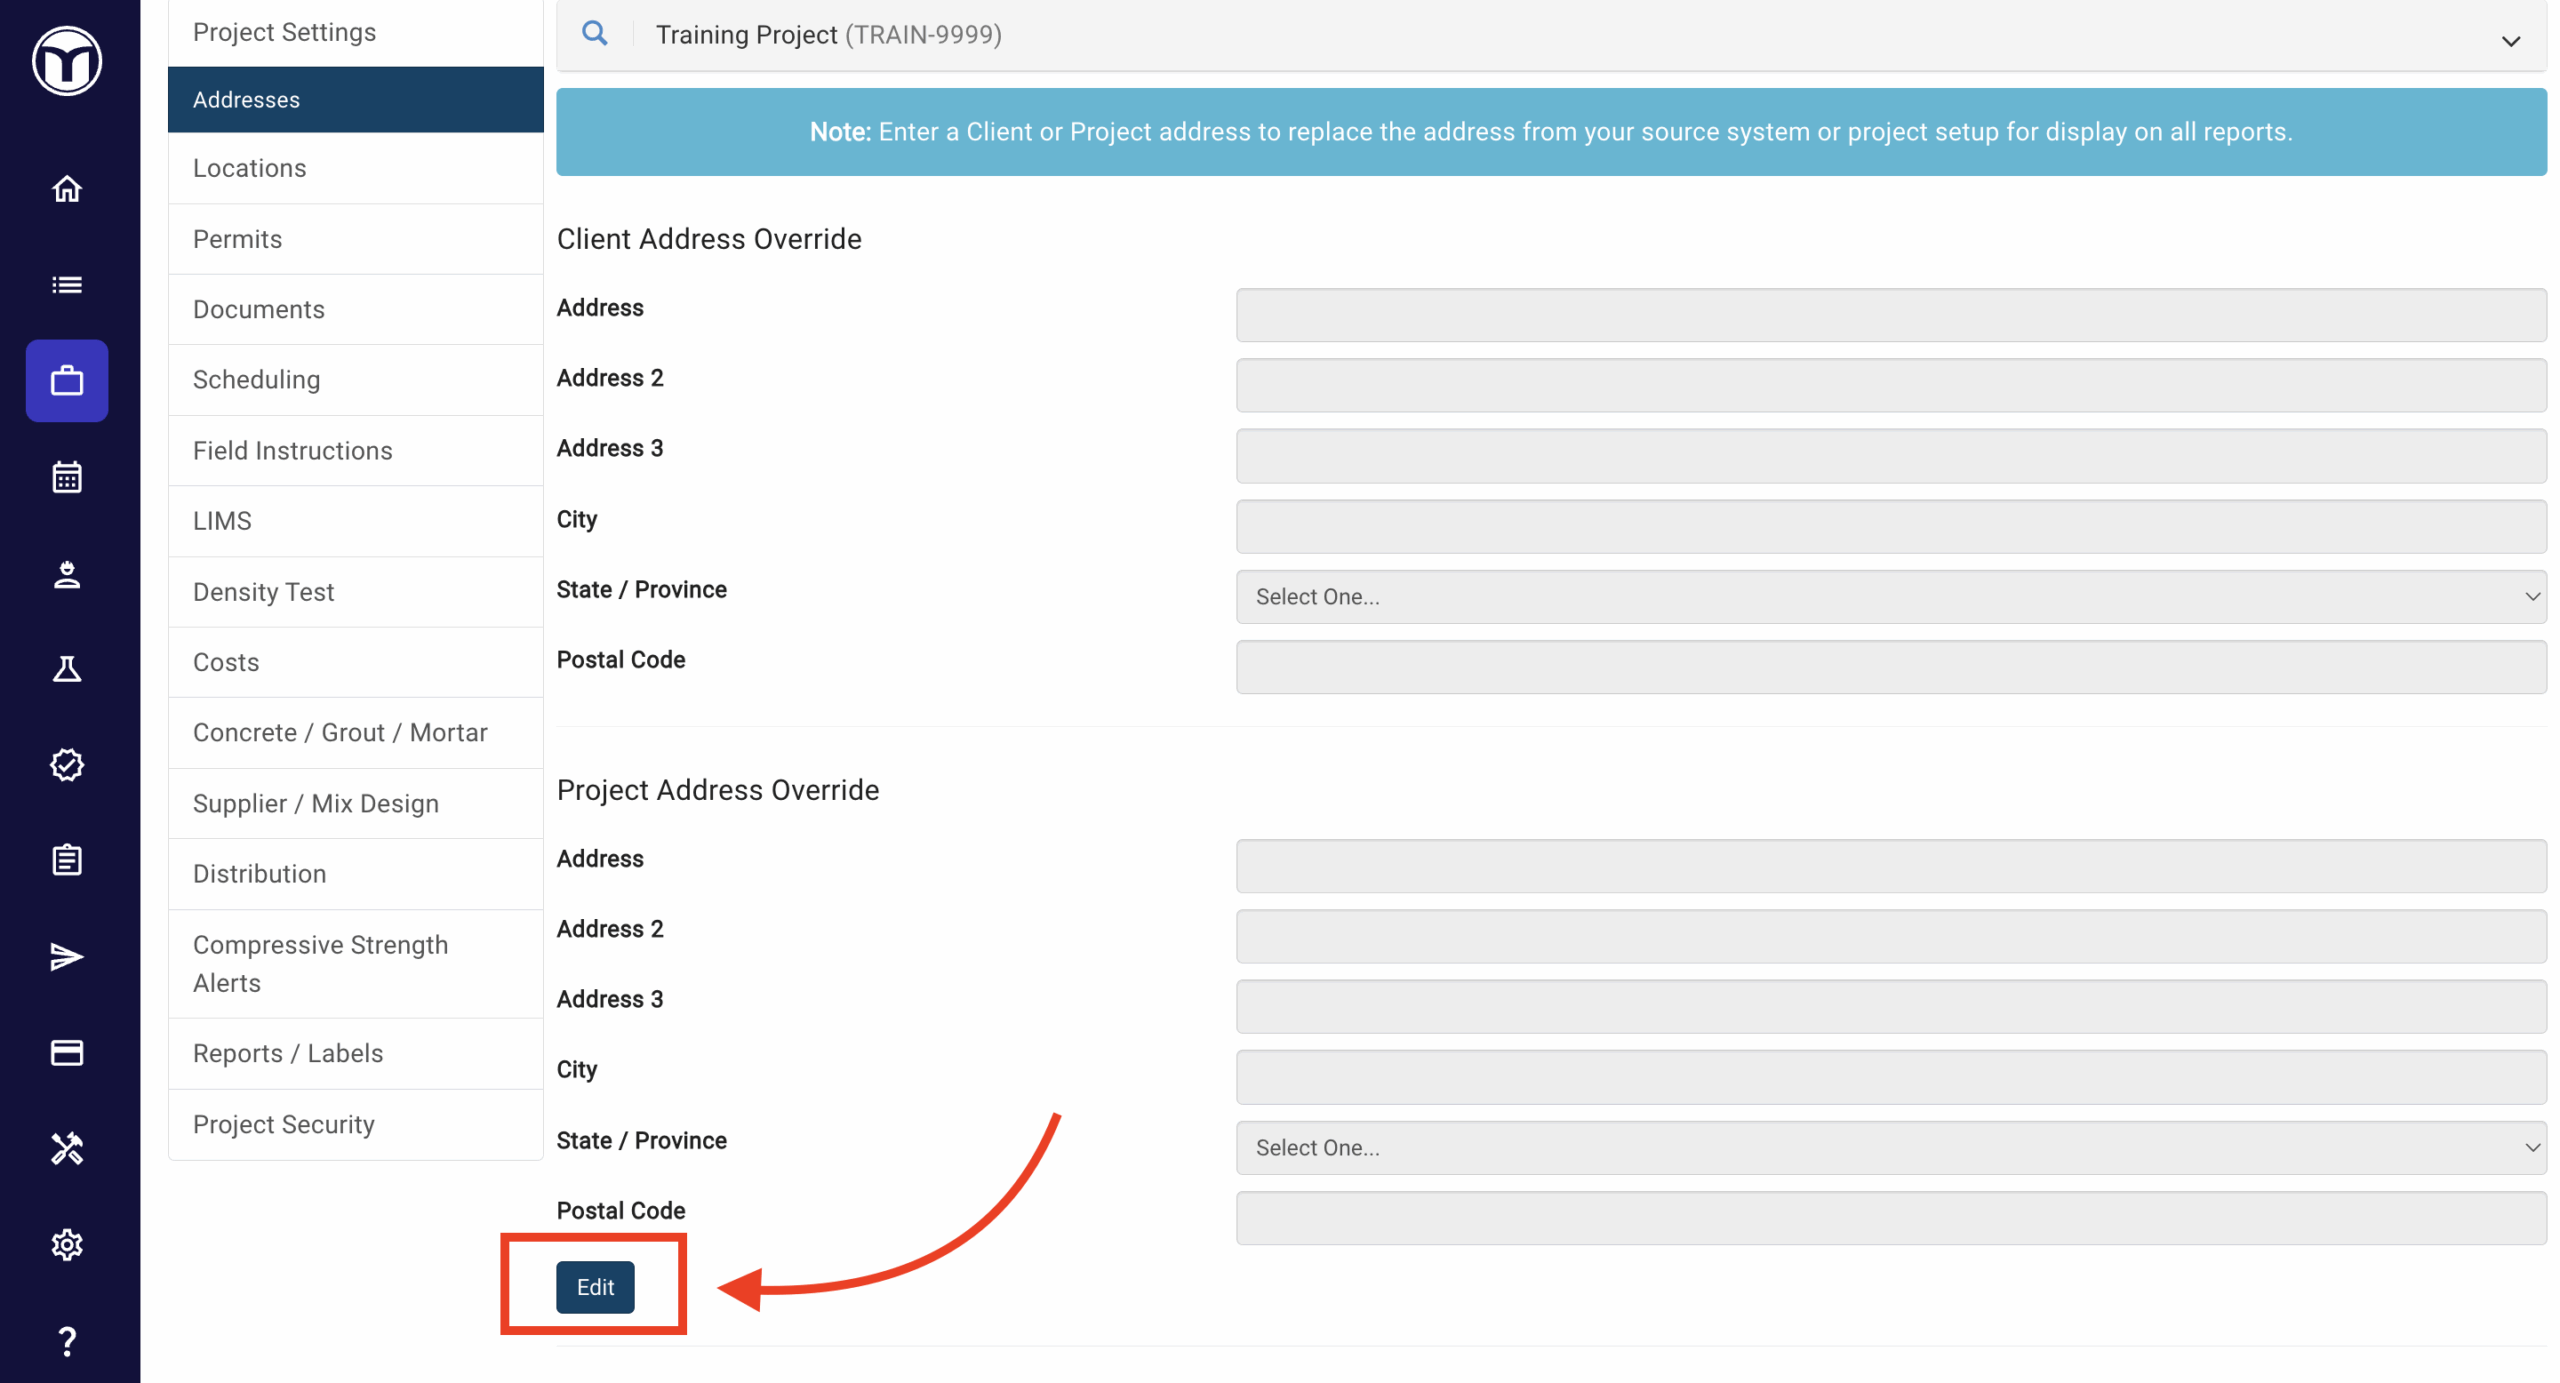The width and height of the screenshot is (2560, 1383).
Task: Open Client State / Province dropdown
Action: 1890,597
